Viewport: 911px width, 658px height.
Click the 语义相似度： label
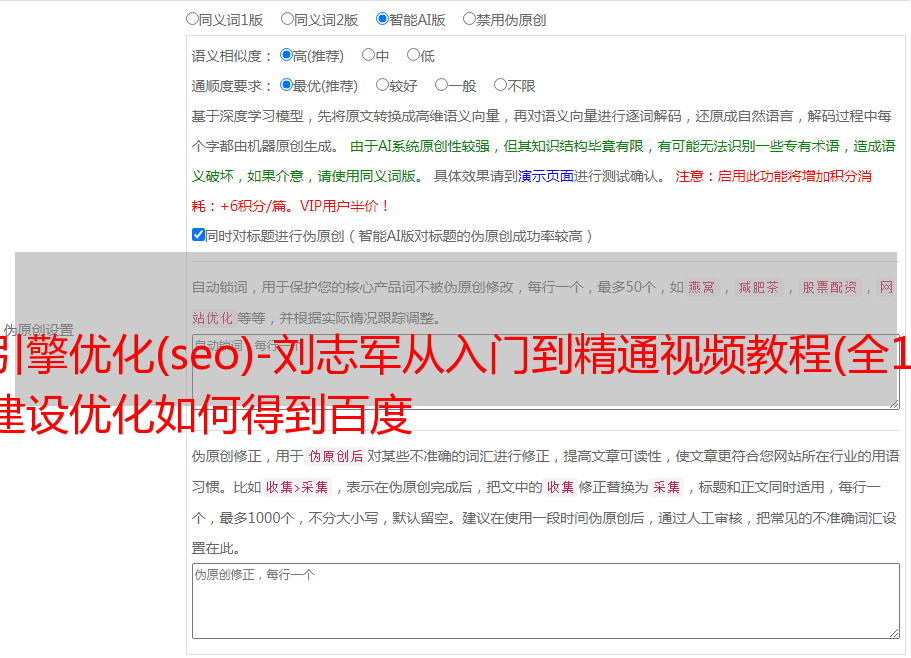232,56
